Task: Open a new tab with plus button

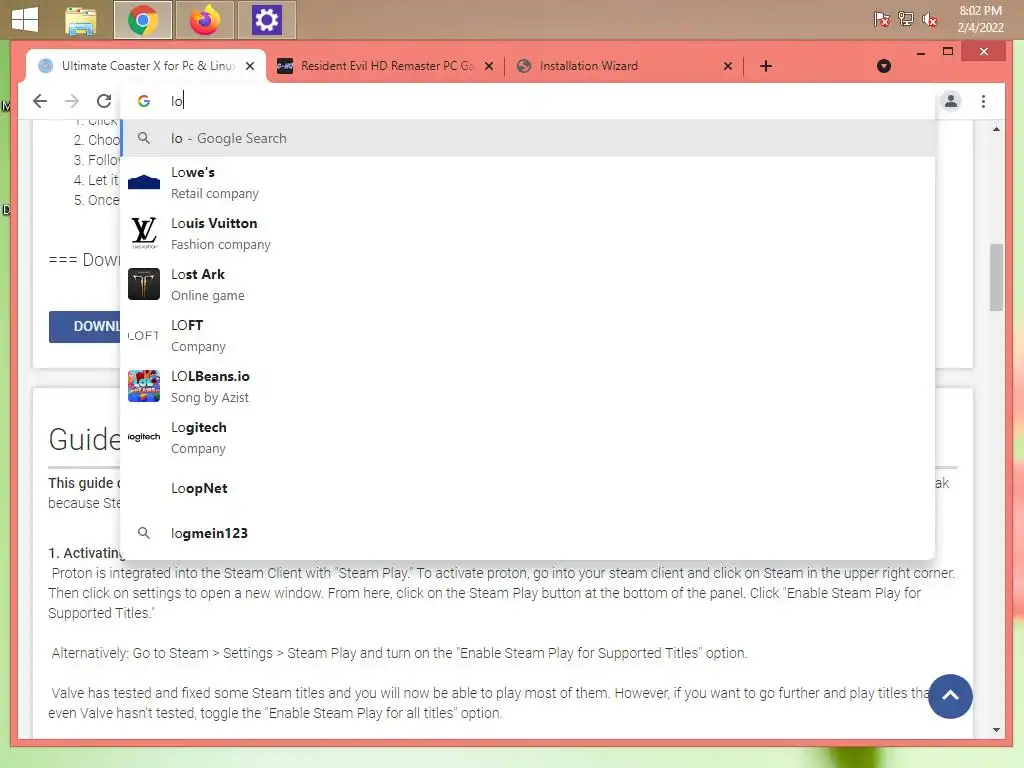Action: [x=766, y=66]
